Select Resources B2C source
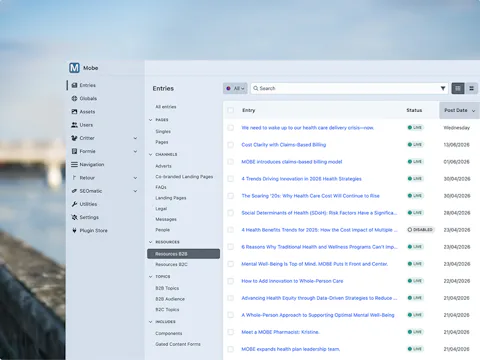Viewport: 480px width, 360px height. 171,264
